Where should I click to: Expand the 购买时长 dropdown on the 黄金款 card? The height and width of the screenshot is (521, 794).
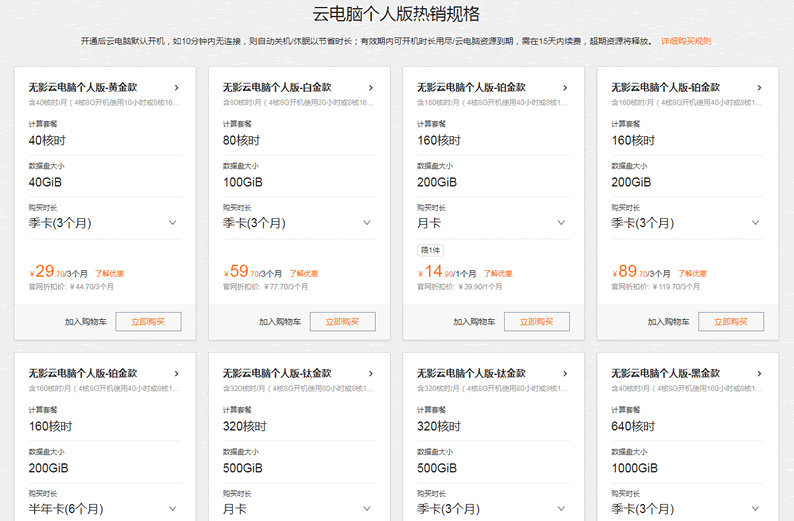coord(172,223)
